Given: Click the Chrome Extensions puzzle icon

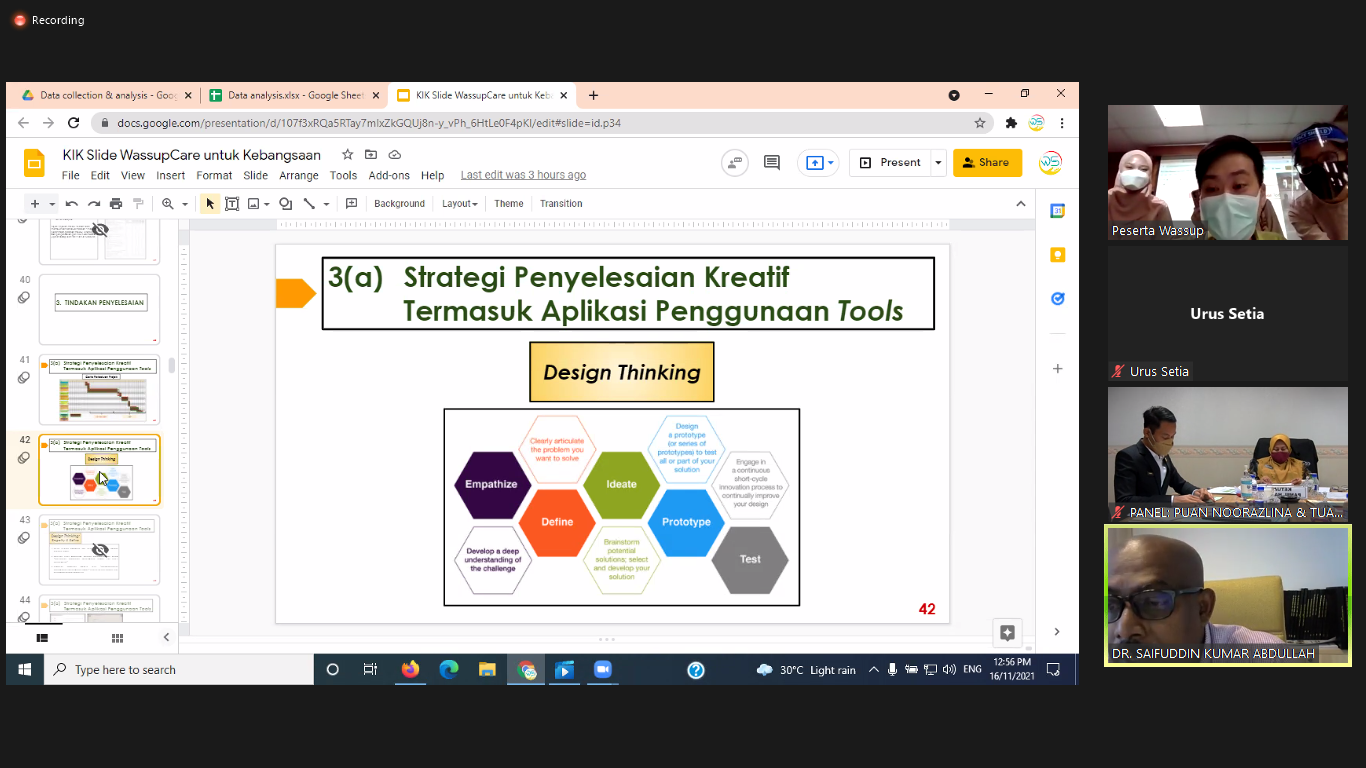Looking at the screenshot, I should pos(1011,123).
